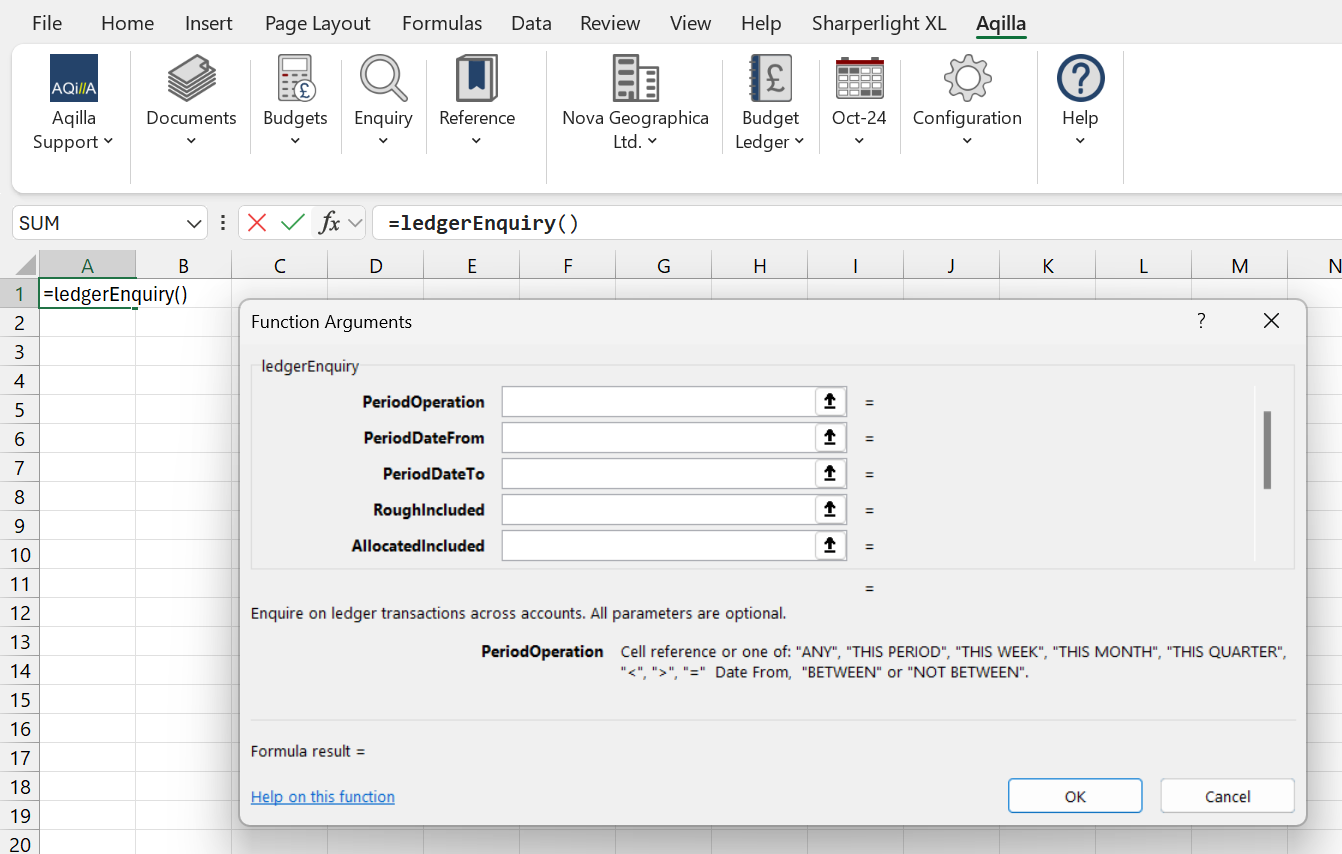Viewport: 1342px width, 854px height.
Task: Open the Configuration gear menu
Action: [x=967, y=80]
